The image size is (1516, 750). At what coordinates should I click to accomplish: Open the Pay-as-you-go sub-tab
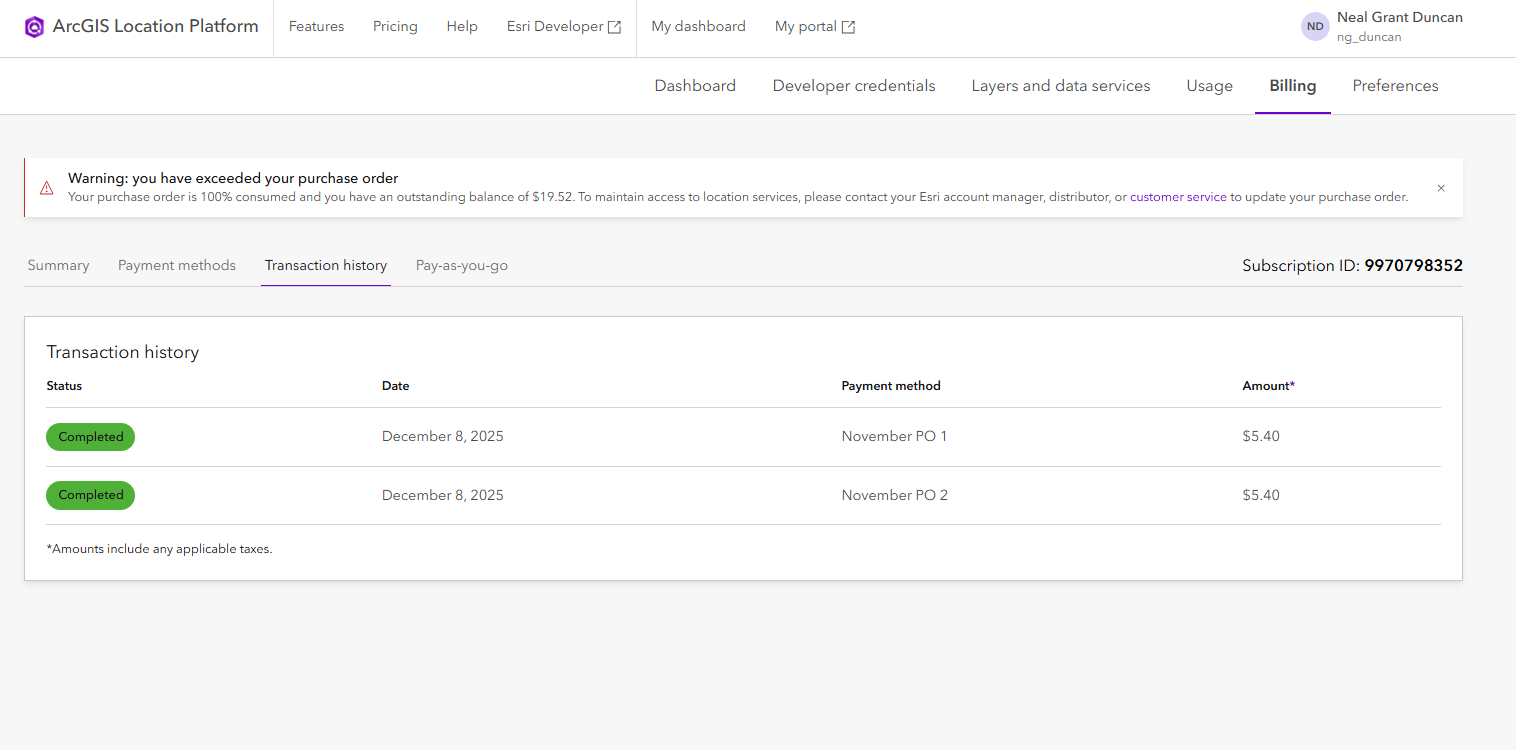462,266
